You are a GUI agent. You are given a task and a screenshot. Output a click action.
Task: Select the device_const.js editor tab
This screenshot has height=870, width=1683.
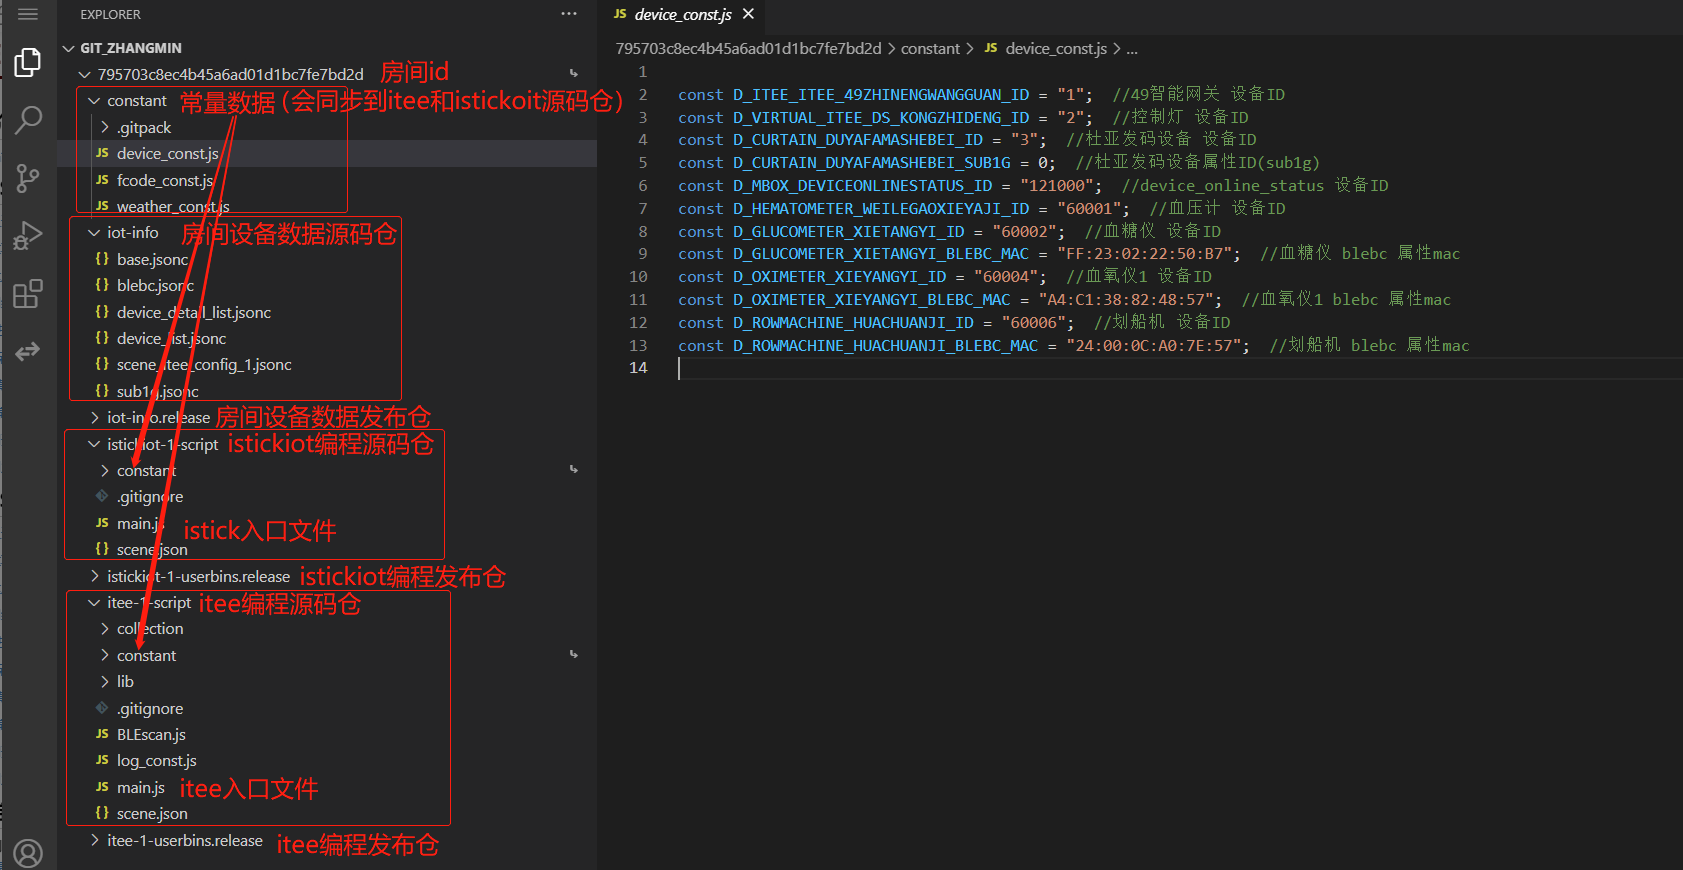682,14
